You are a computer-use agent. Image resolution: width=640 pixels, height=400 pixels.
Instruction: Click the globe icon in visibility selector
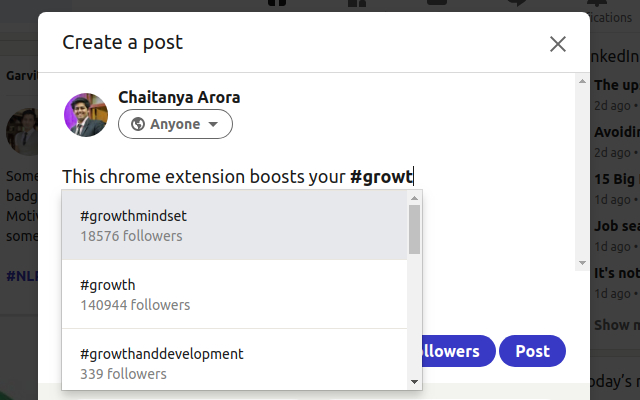pos(138,125)
